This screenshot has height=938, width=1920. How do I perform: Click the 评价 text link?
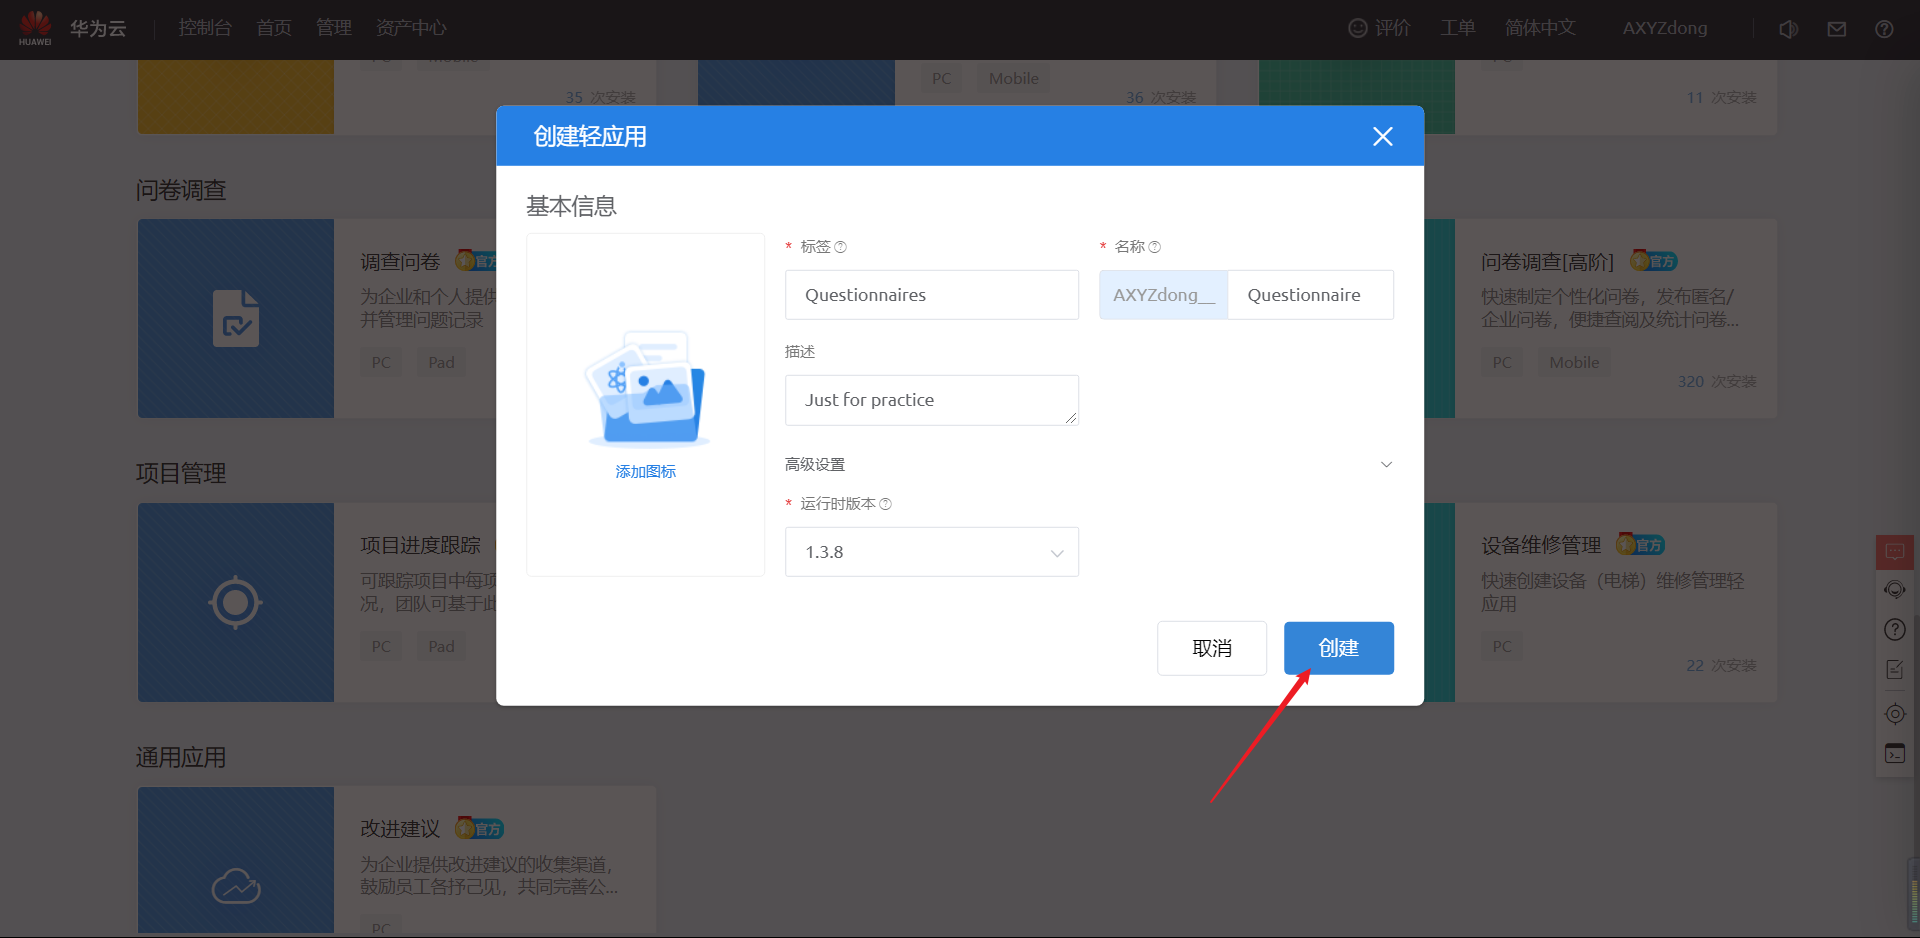(x=1393, y=28)
